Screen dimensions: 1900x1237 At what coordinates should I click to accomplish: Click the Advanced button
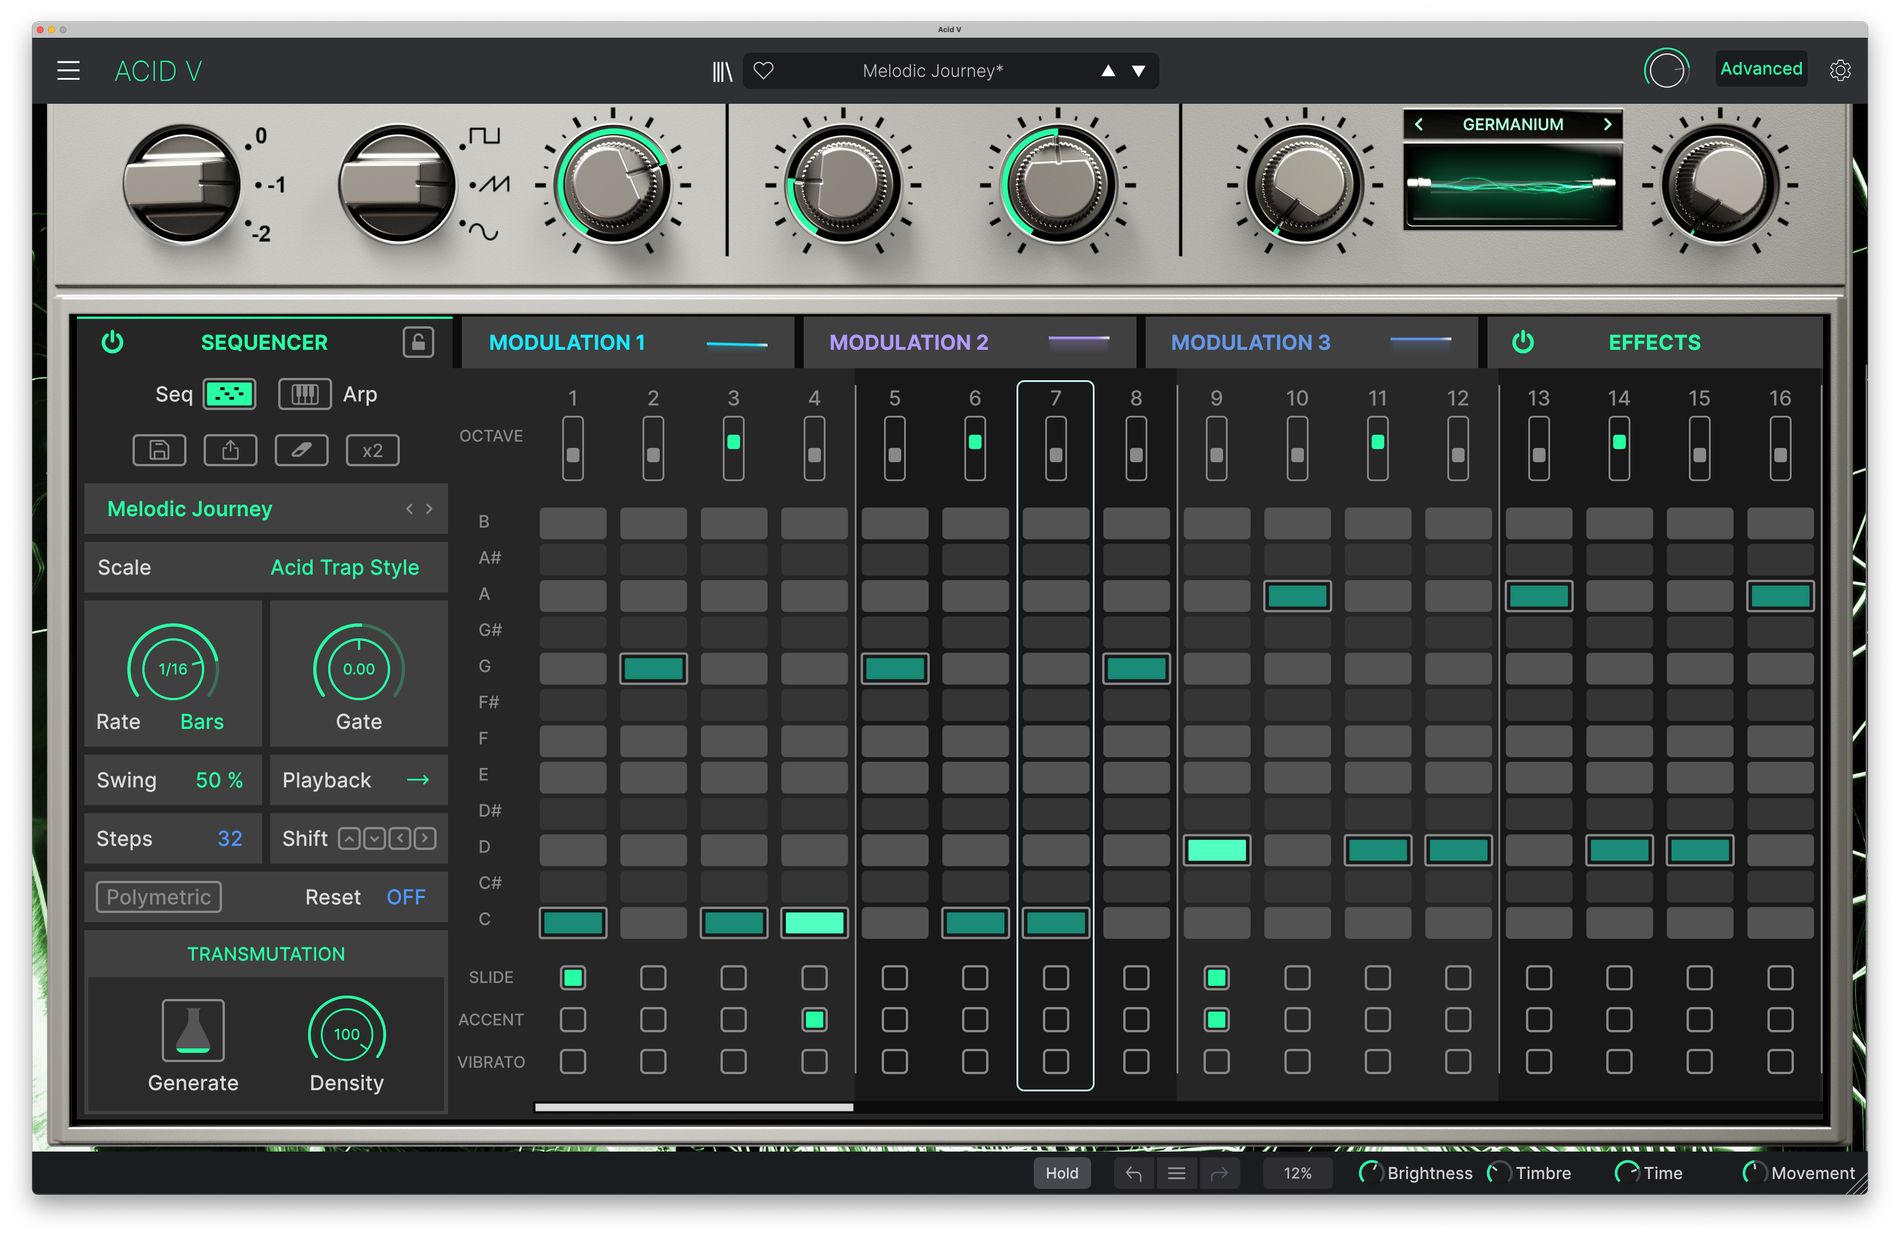tap(1760, 69)
